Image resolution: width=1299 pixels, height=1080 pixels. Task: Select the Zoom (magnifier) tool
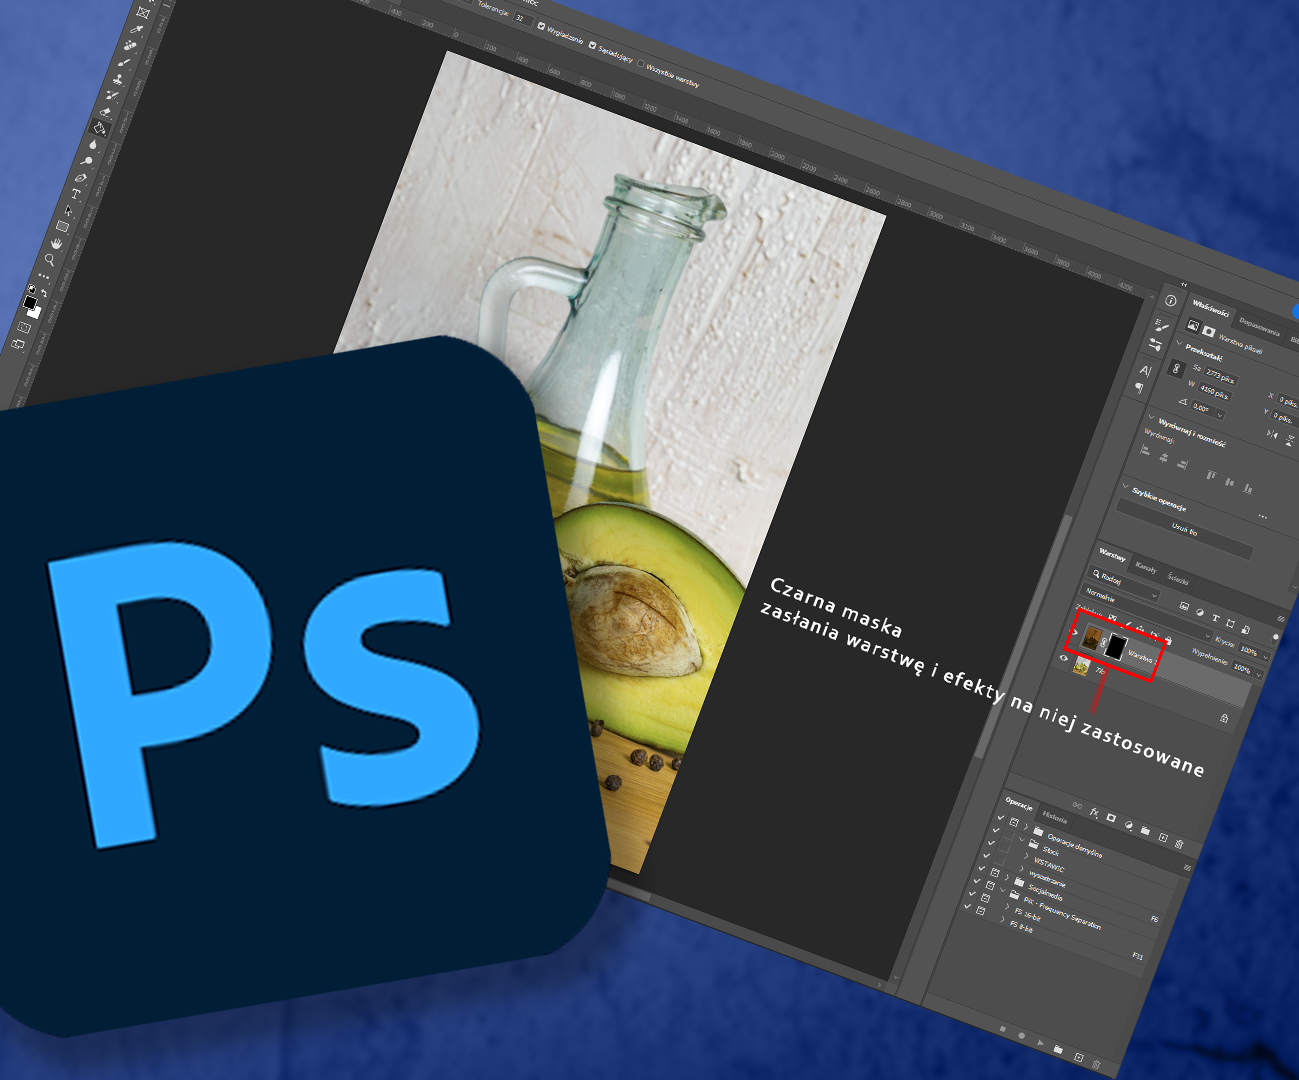point(50,260)
